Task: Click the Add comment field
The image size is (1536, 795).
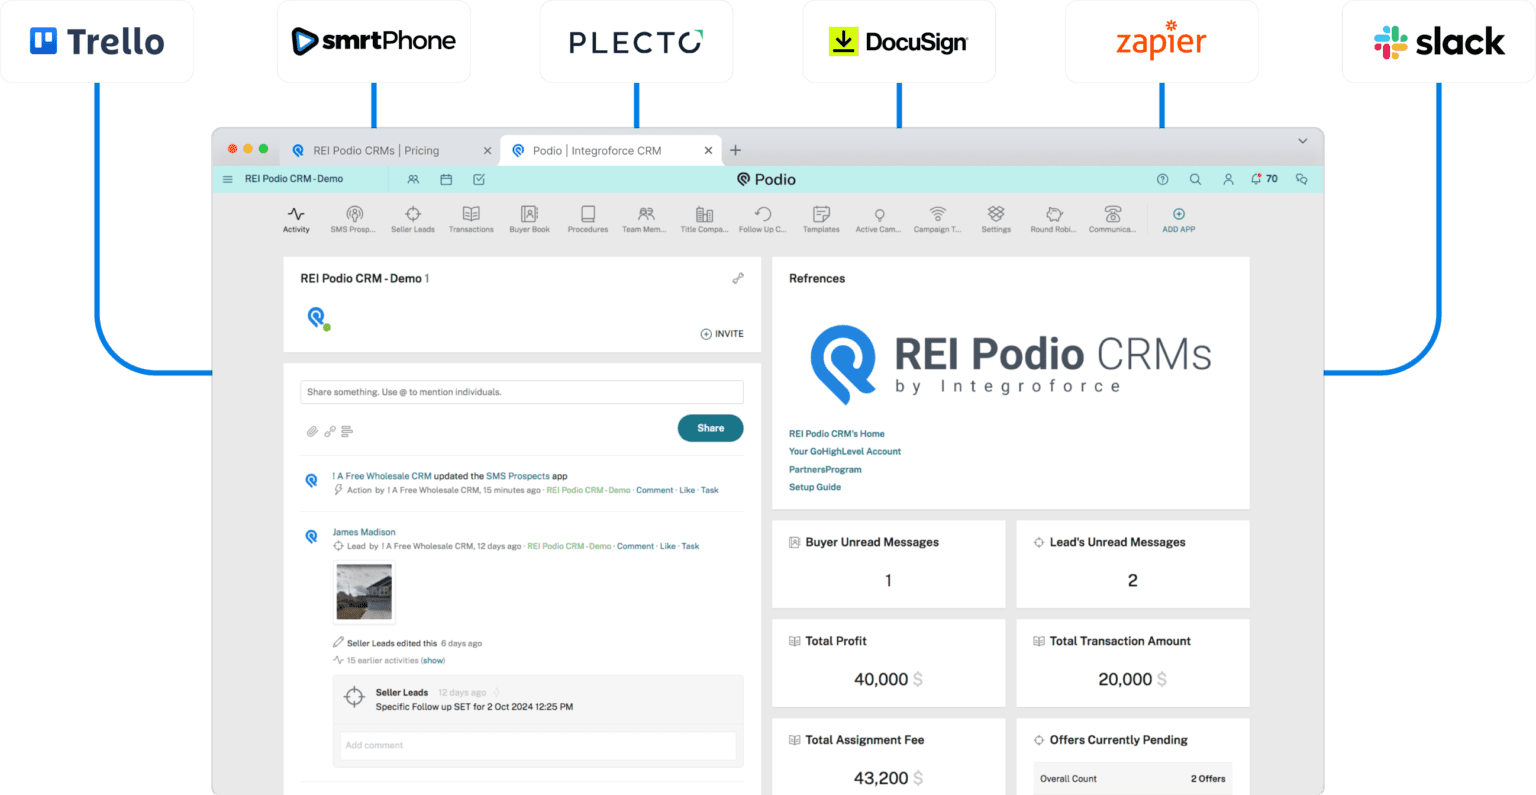Action: (538, 745)
